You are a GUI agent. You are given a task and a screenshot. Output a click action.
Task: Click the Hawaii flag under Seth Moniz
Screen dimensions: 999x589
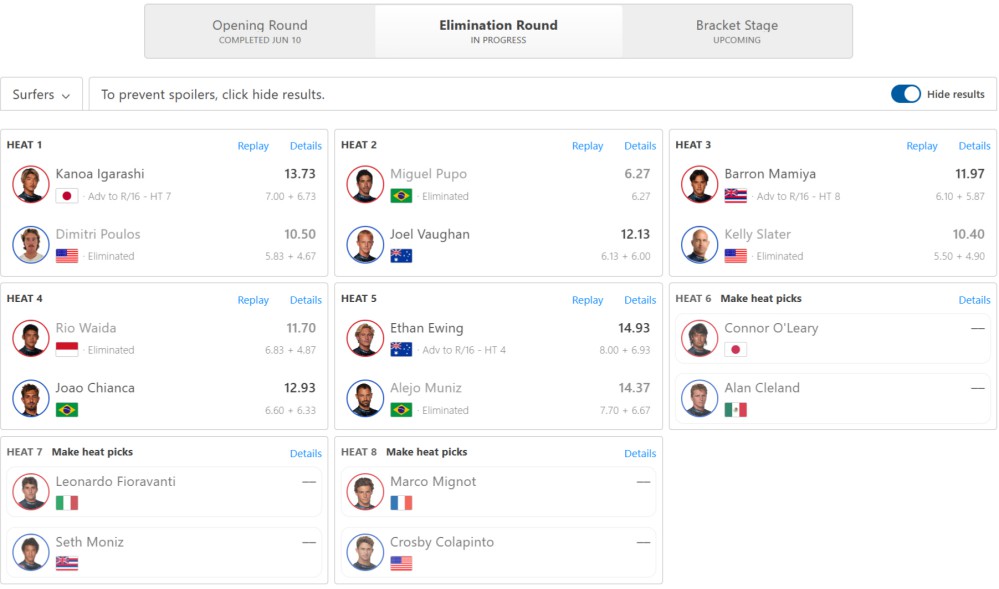click(67, 564)
